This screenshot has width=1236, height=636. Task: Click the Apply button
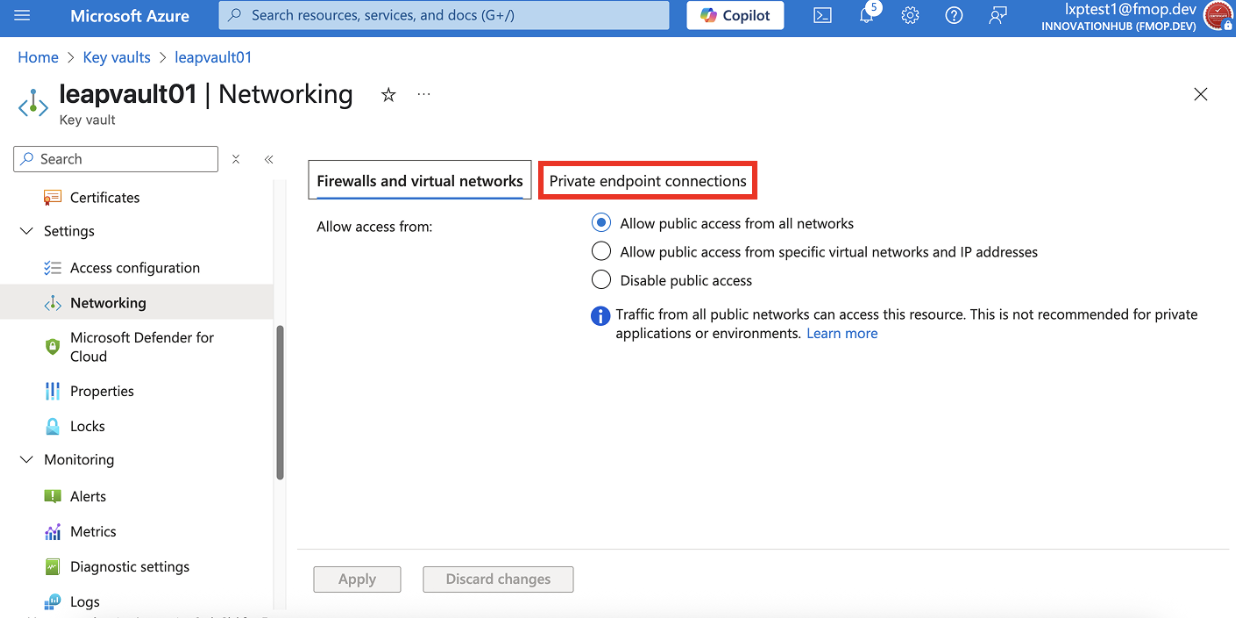coord(357,579)
